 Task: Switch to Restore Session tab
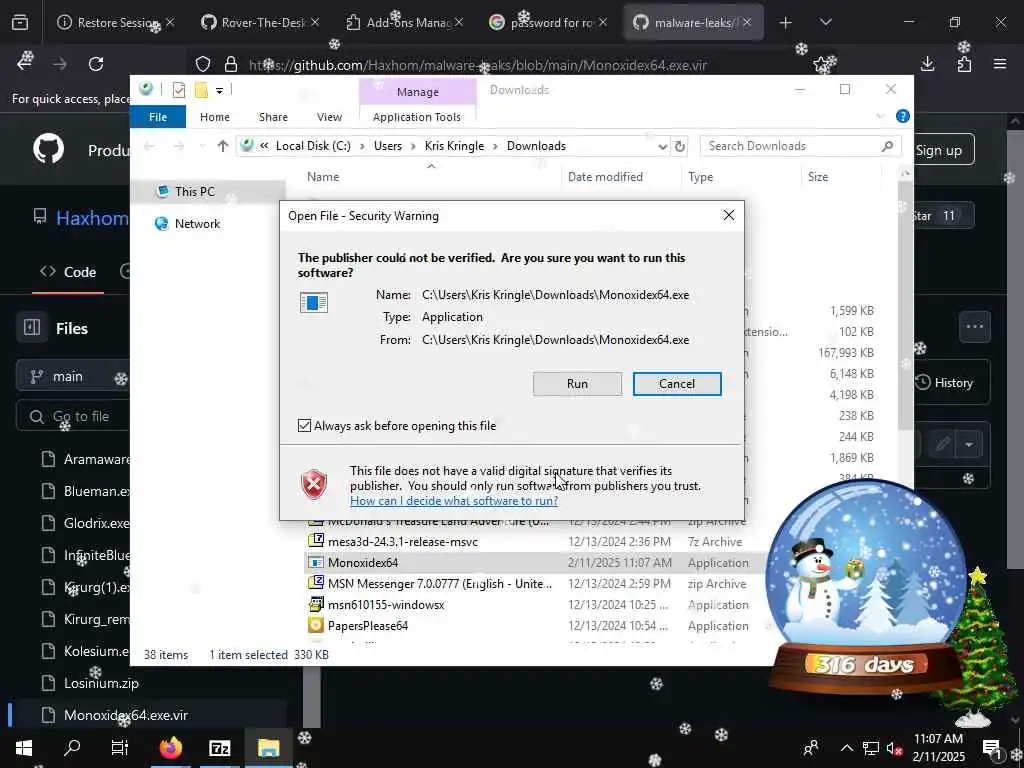[x=116, y=23]
